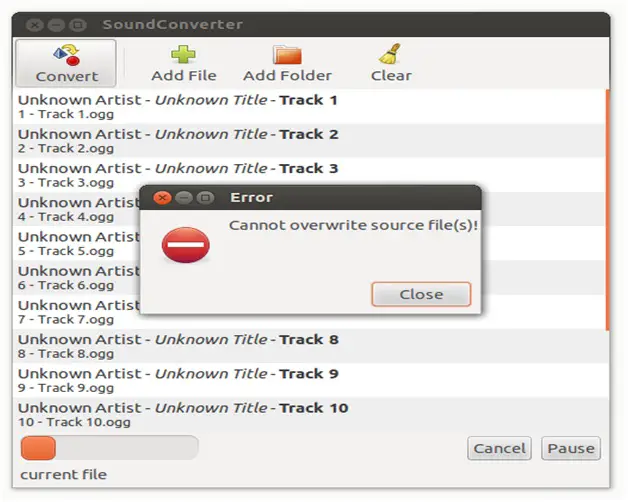Click the red error stop icon
628x502 pixels.
click(186, 245)
